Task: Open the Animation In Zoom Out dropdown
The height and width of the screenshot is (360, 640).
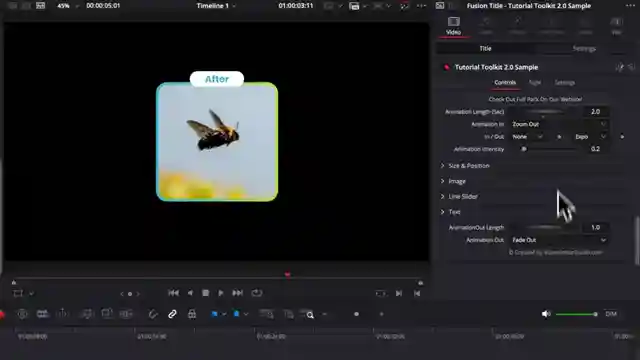Action: coord(558,124)
